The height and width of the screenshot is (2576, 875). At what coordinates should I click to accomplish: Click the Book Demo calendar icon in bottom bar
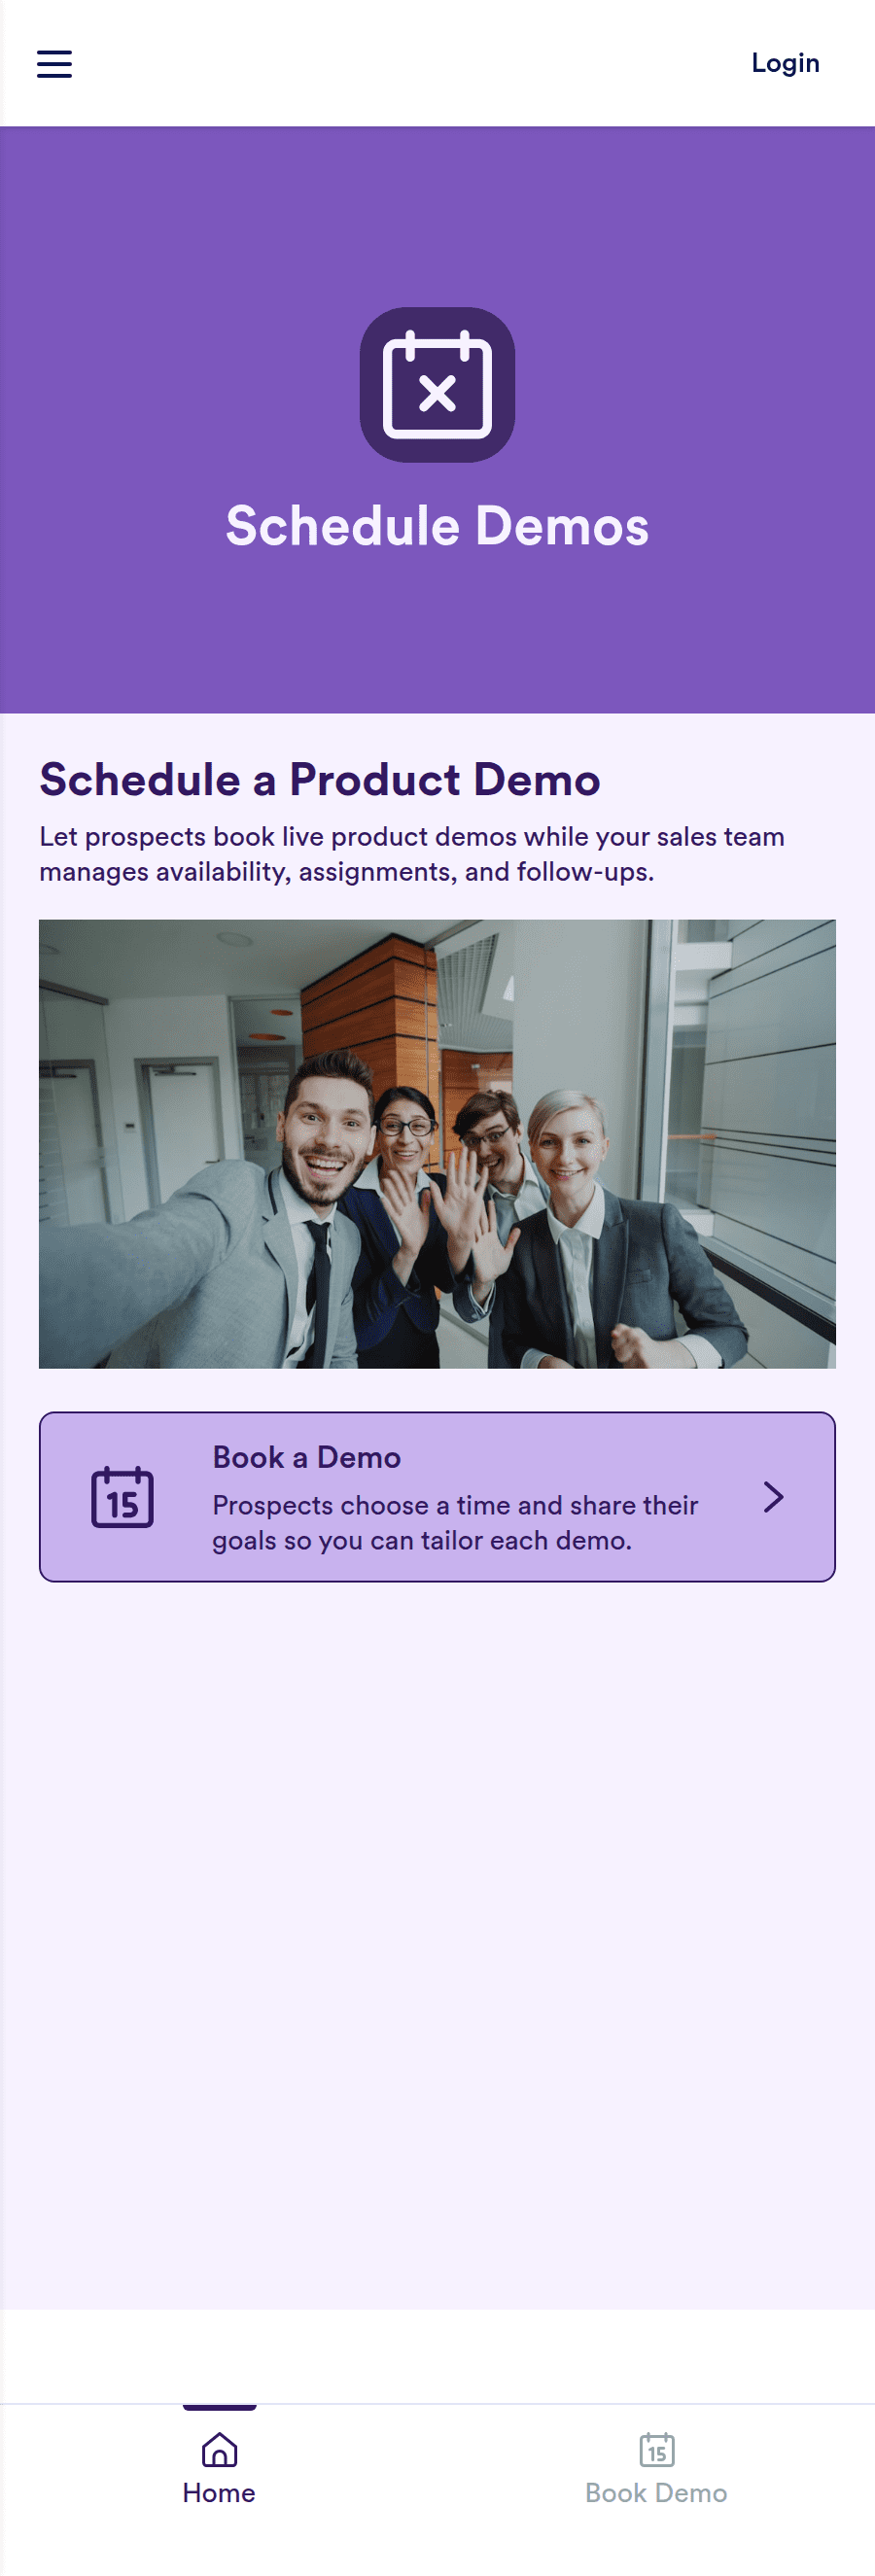pyautogui.click(x=656, y=2449)
